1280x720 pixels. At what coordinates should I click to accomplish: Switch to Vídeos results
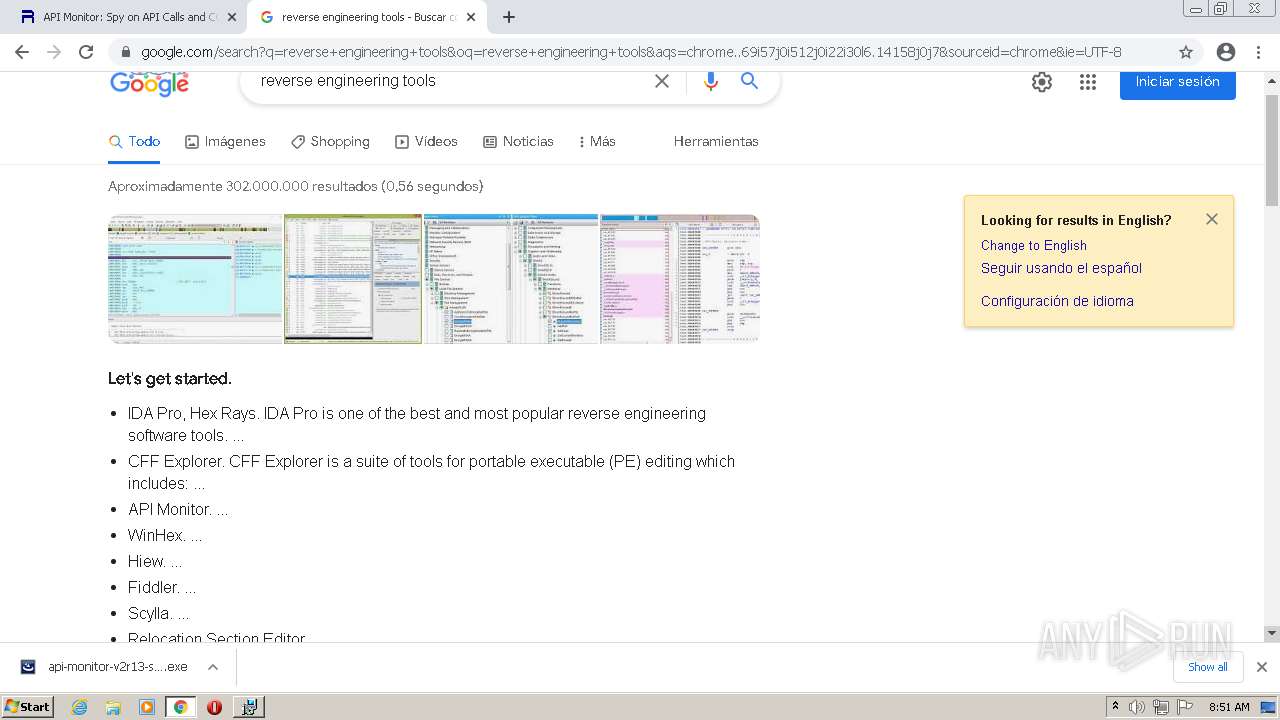point(426,141)
